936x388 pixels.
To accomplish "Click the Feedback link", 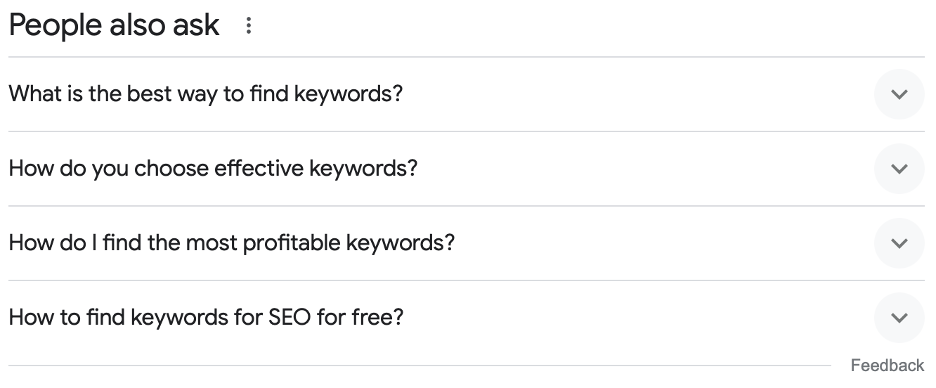I will 887,365.
